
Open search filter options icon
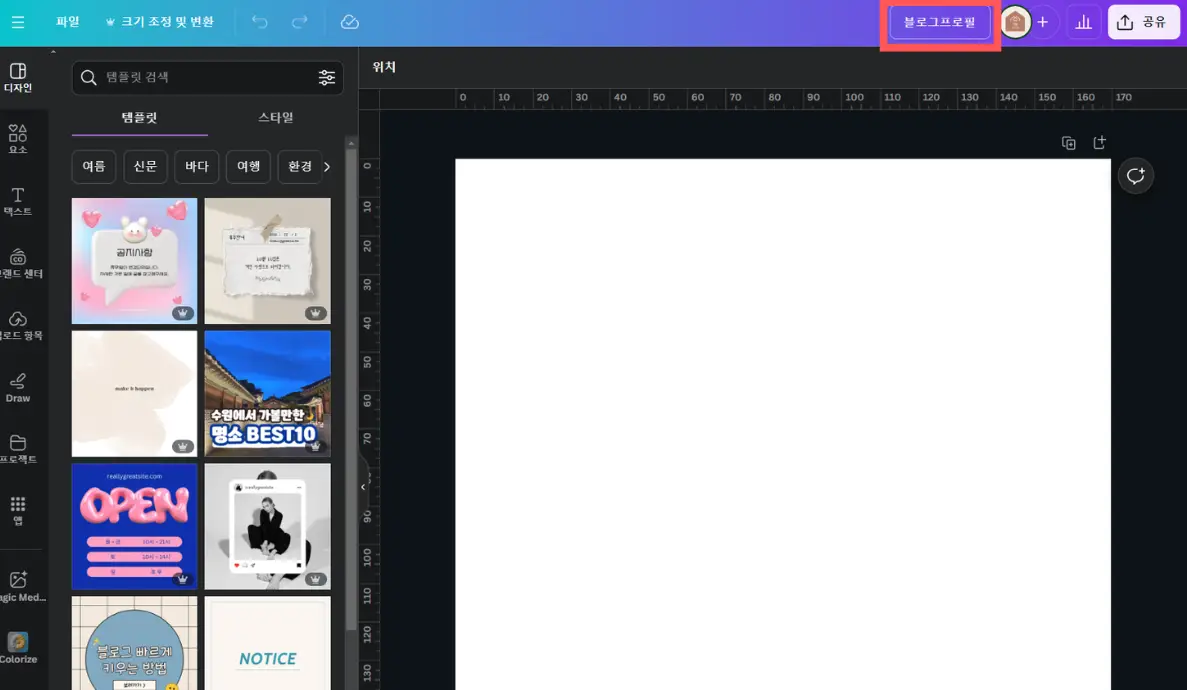326,77
